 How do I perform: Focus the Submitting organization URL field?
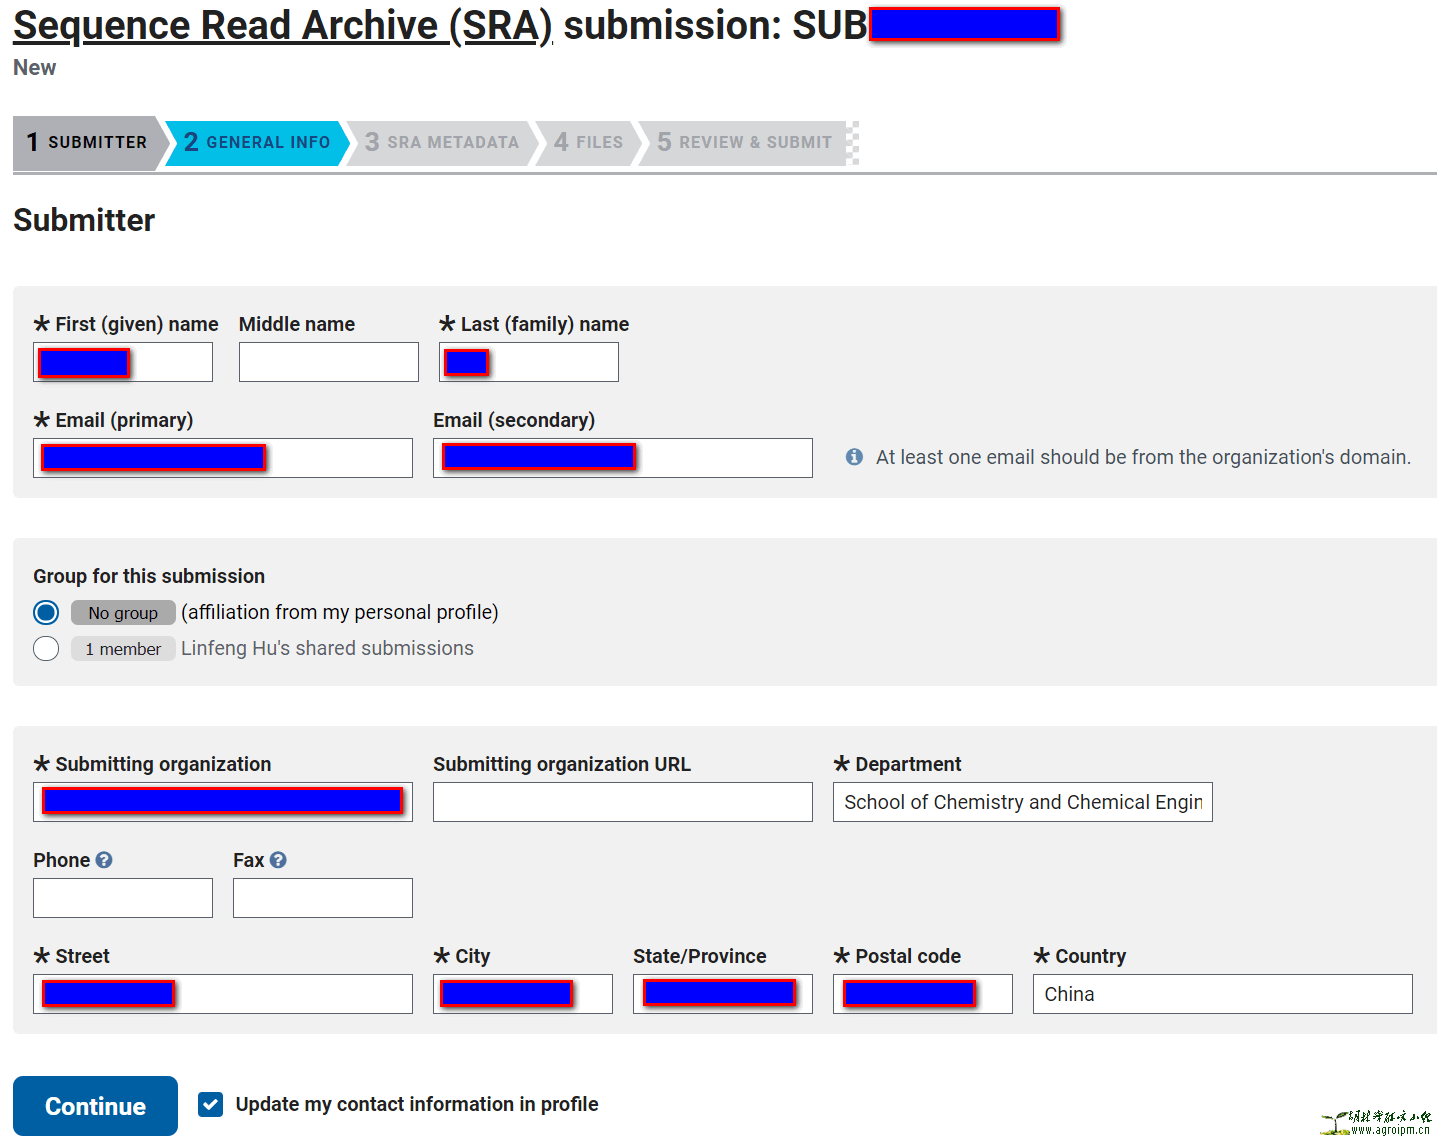click(622, 802)
